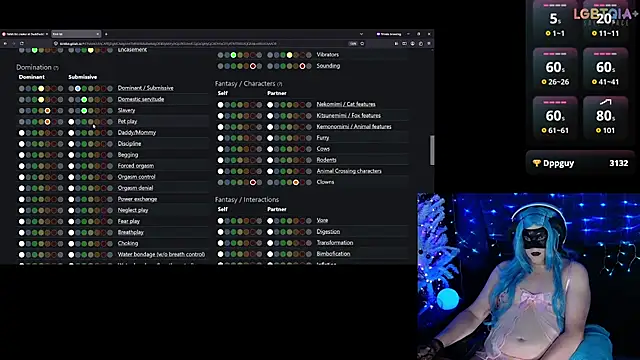Viewport: 640px width, 360px height.
Task: Click the 80s 101 timer card
Action: click(x=605, y=117)
